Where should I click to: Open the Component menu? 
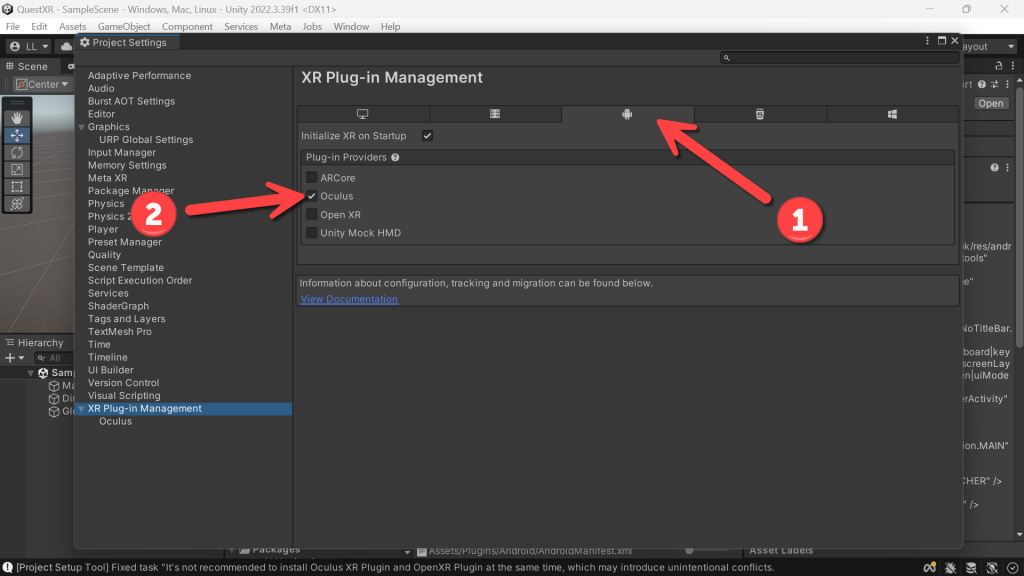click(187, 26)
